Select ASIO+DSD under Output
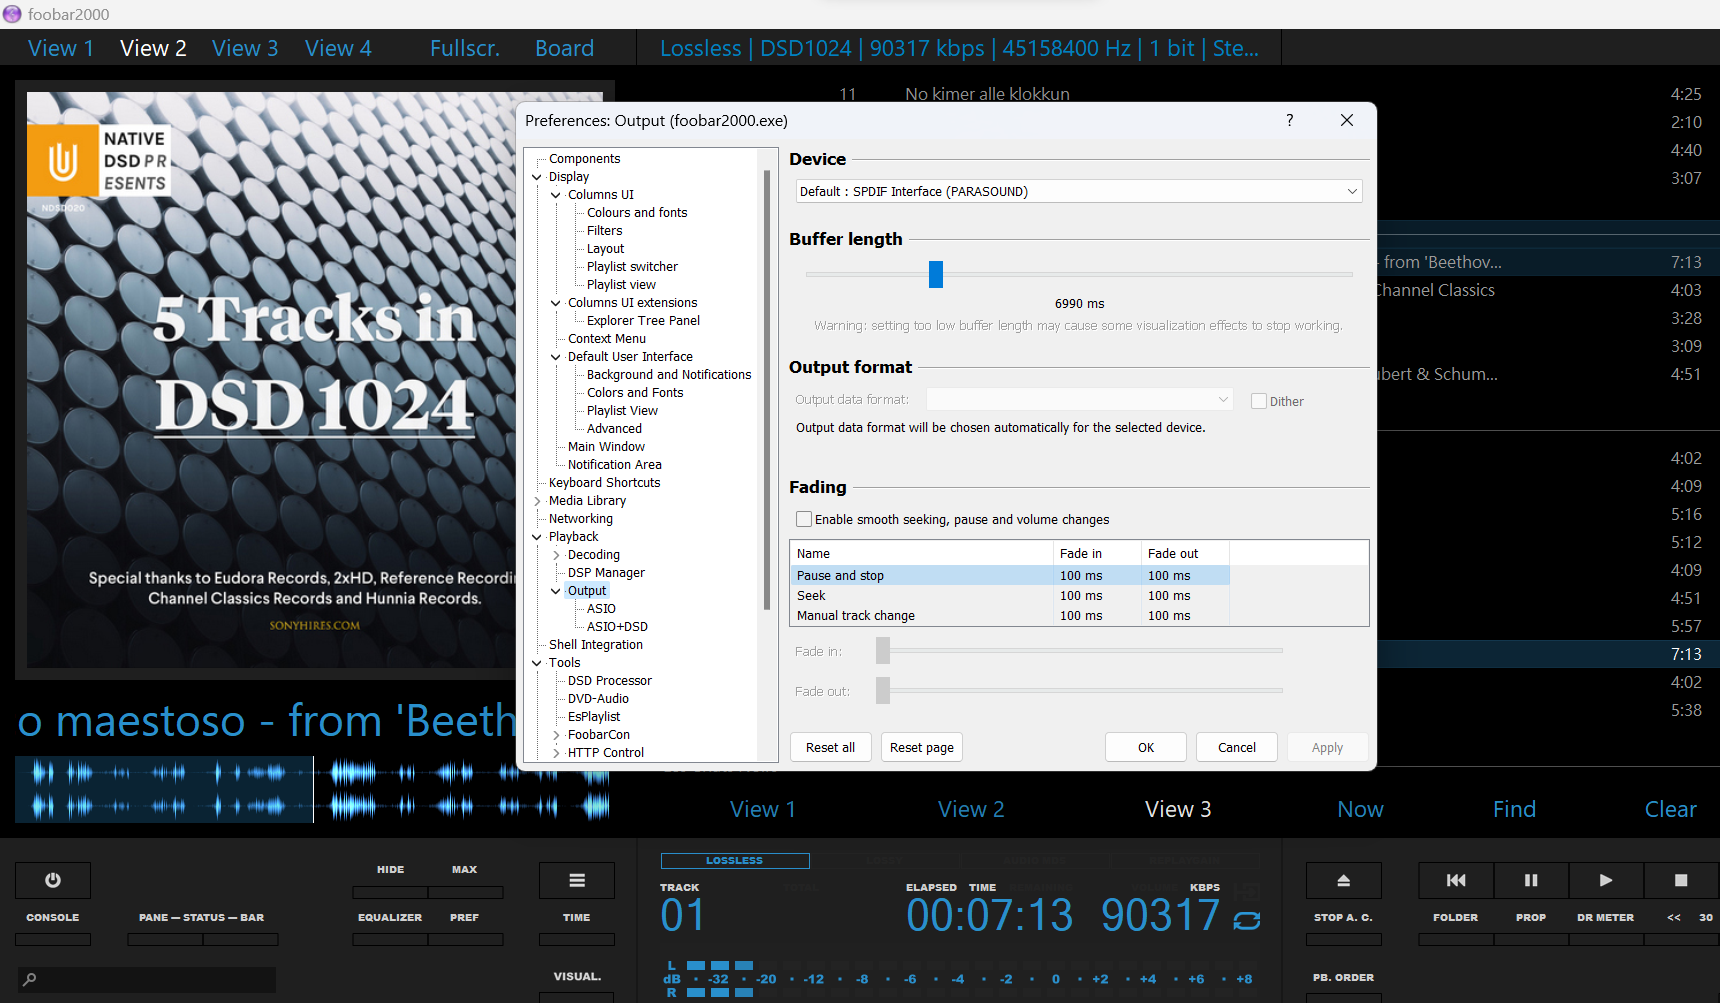The height and width of the screenshot is (1003, 1720). 617,627
